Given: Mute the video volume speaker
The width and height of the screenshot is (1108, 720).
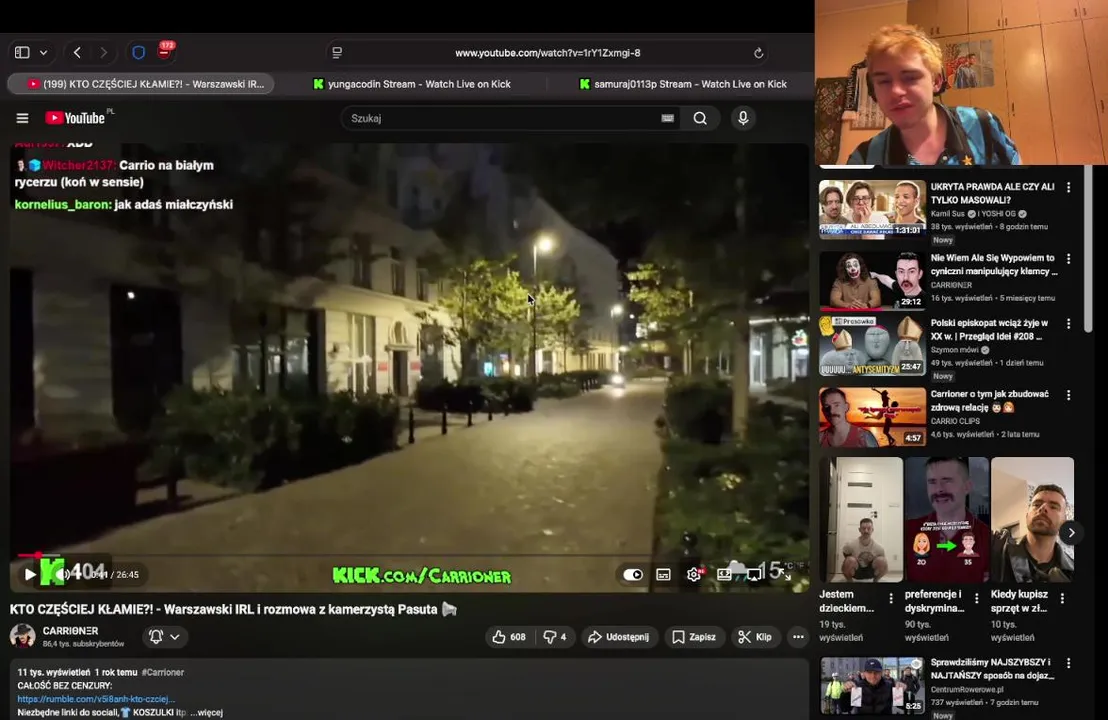Looking at the screenshot, I should (62, 574).
